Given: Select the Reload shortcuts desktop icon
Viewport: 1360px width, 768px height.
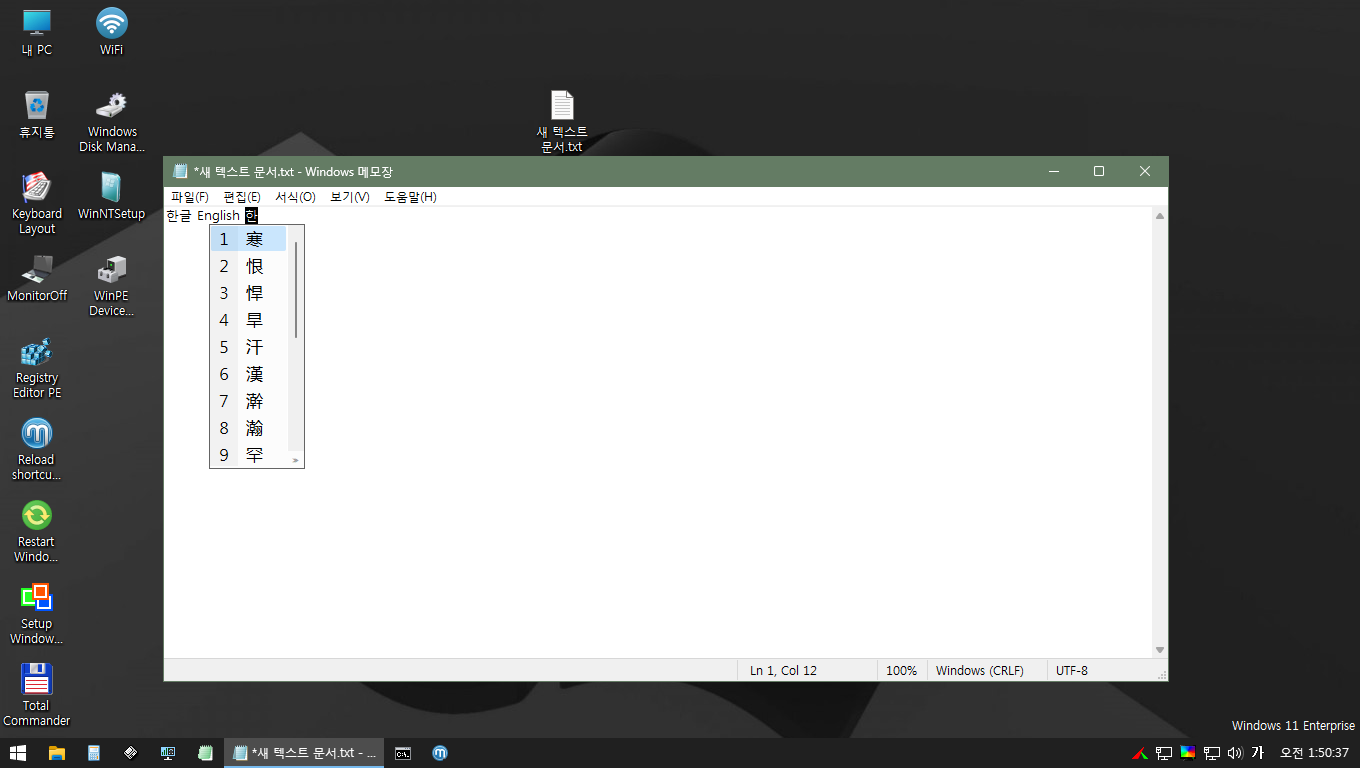Looking at the screenshot, I should pos(37,449).
